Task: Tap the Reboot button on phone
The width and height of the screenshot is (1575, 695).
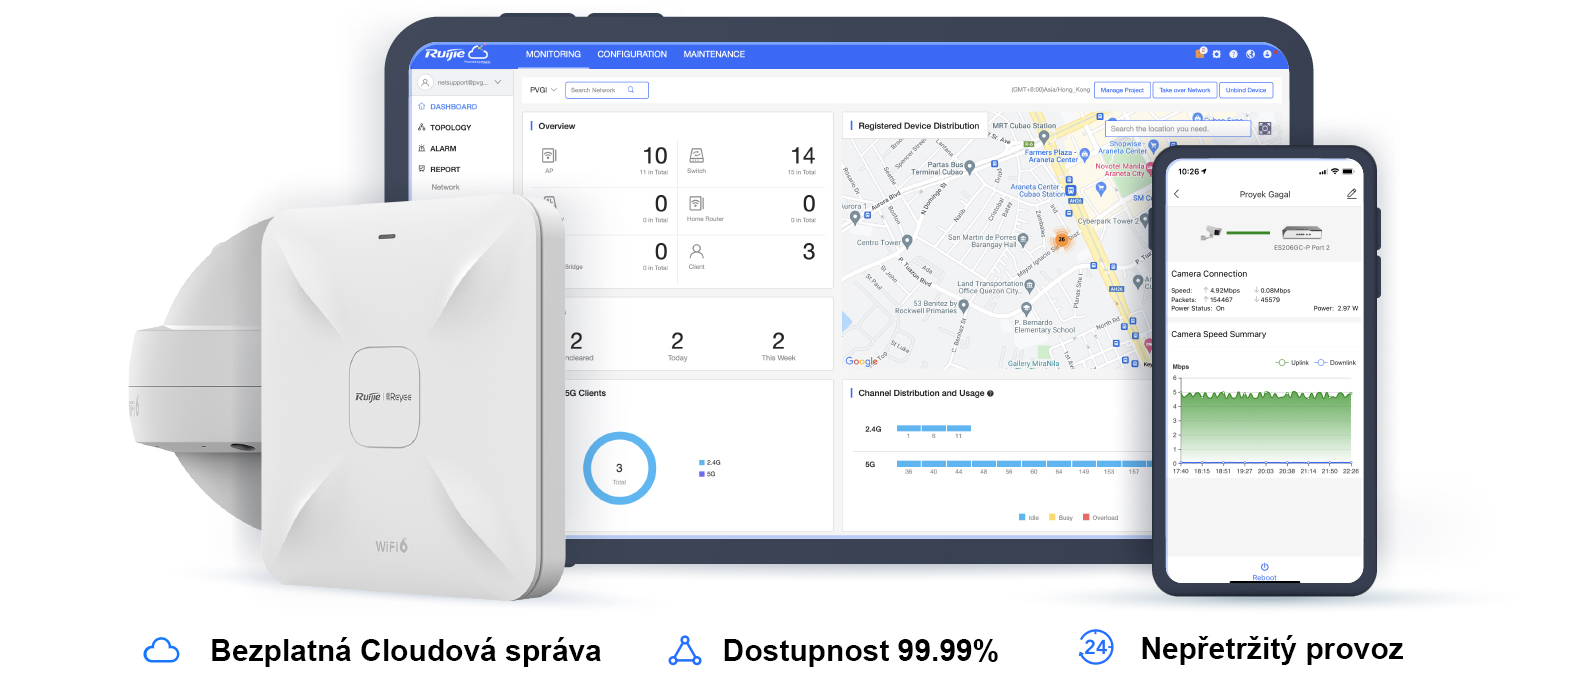Action: pos(1264,572)
